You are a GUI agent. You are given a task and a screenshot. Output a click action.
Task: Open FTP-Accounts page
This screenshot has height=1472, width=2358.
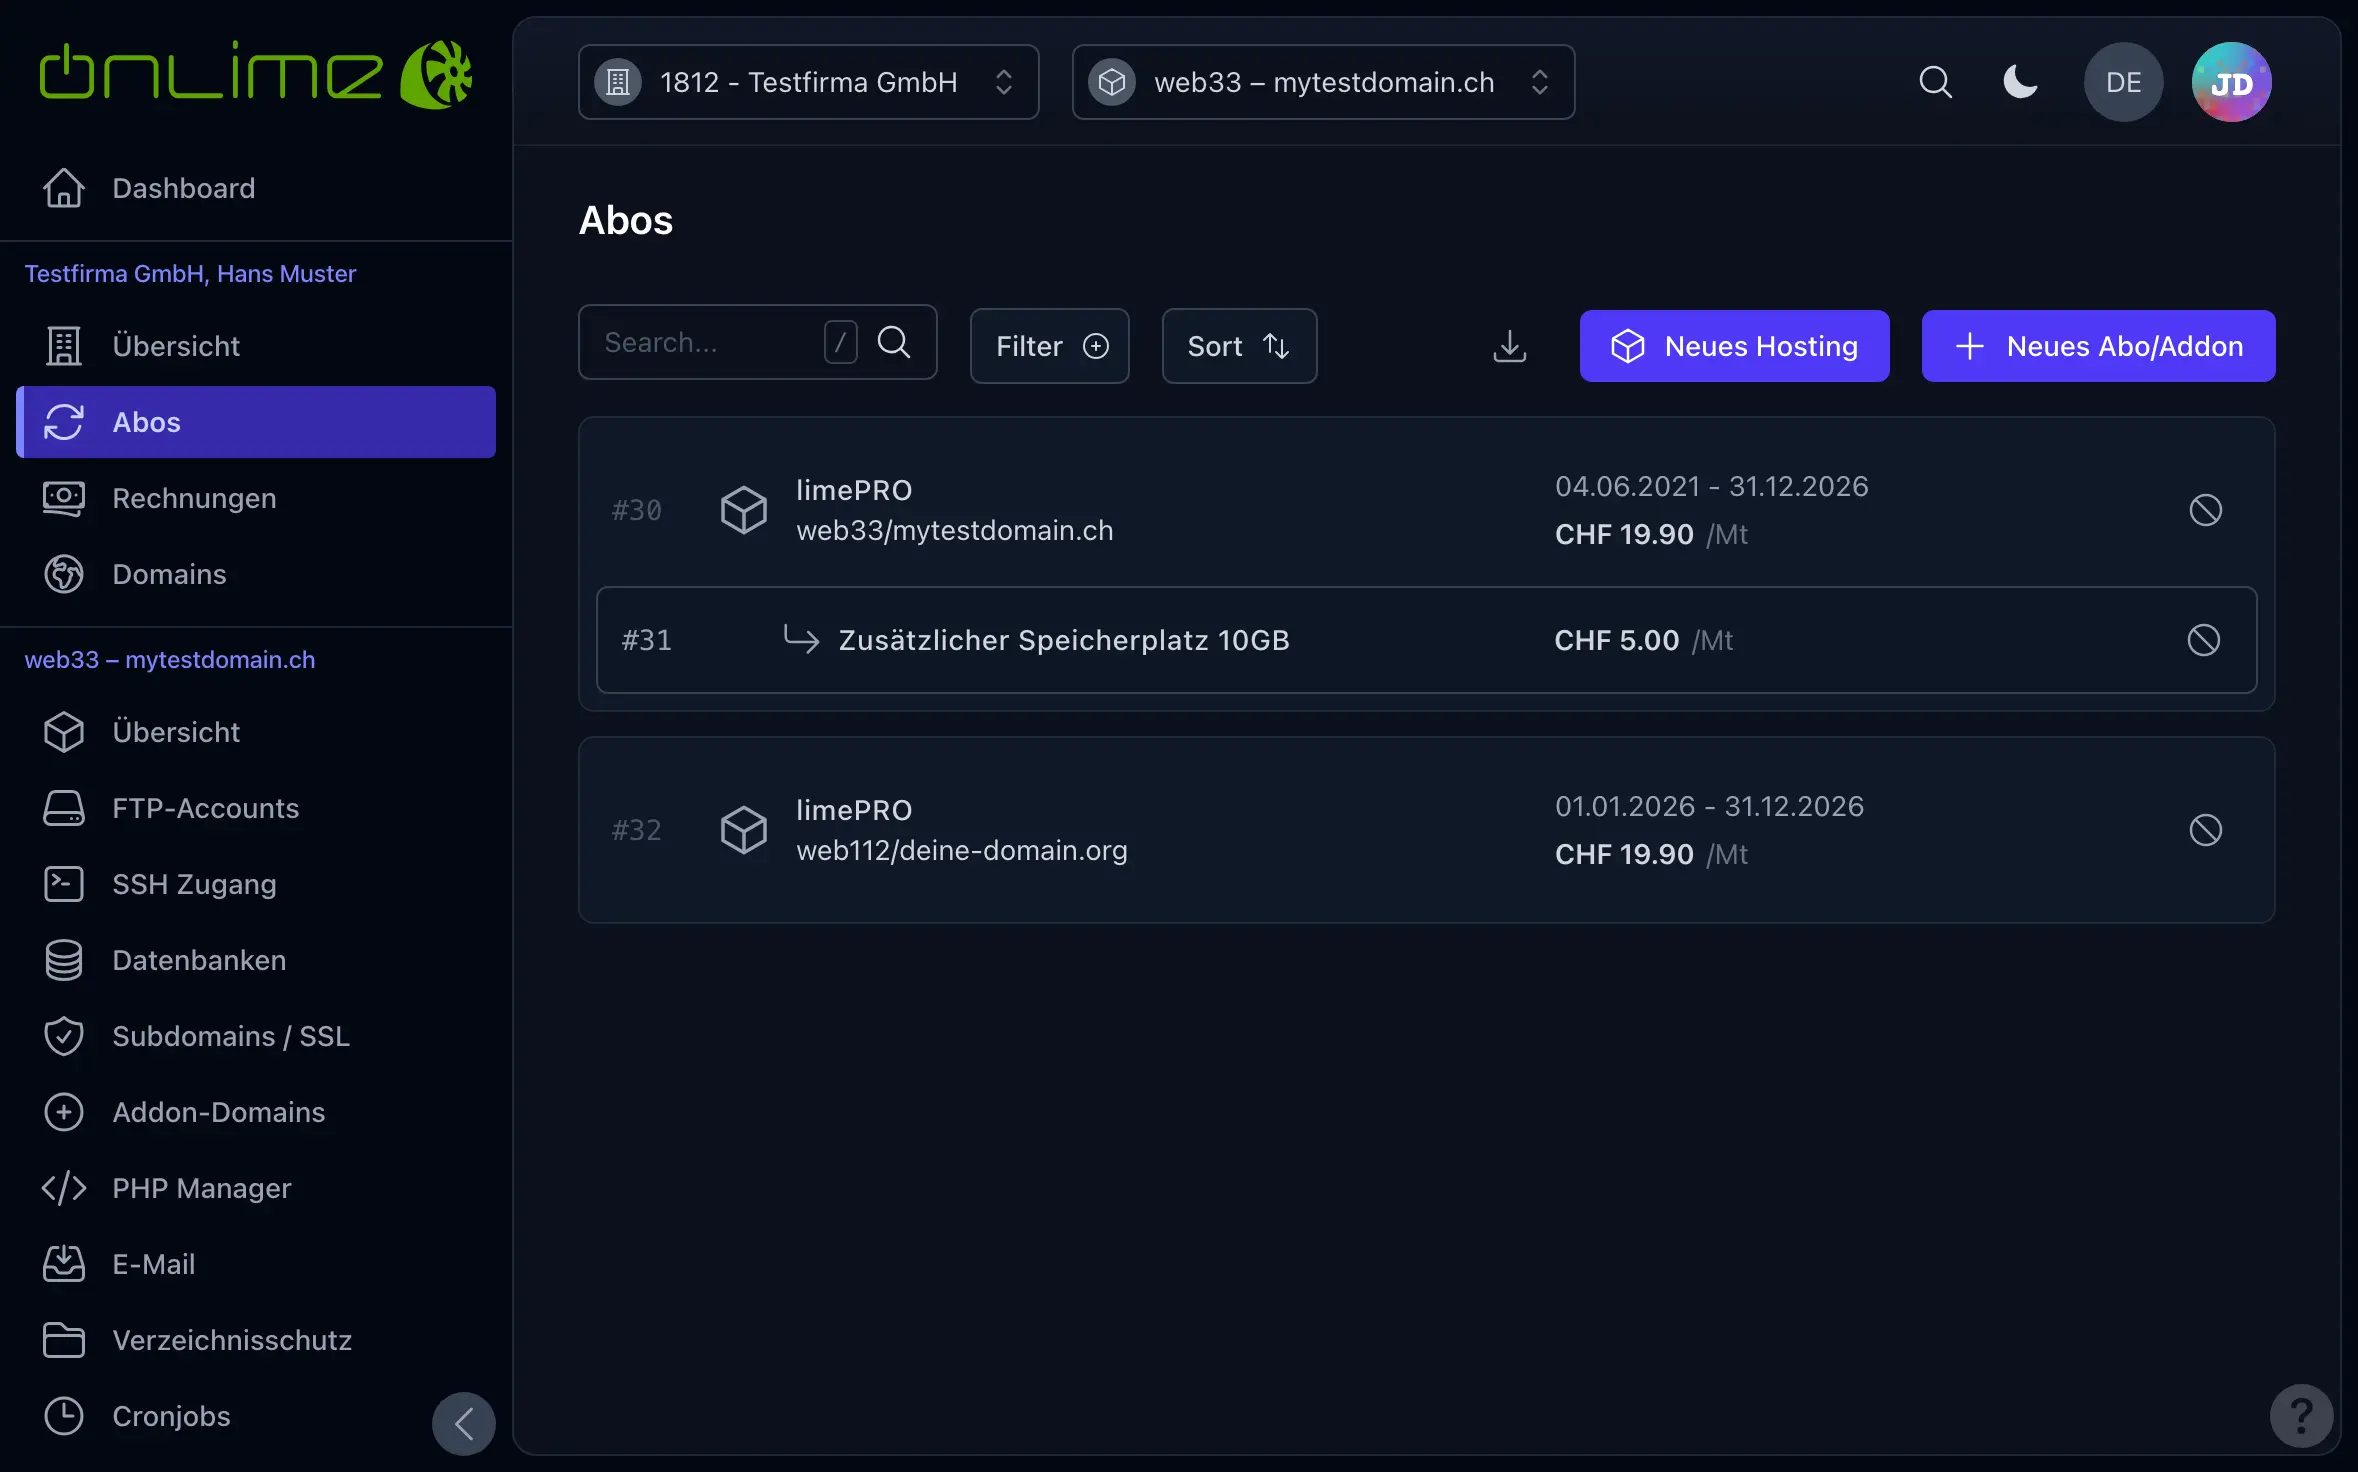tap(256, 808)
